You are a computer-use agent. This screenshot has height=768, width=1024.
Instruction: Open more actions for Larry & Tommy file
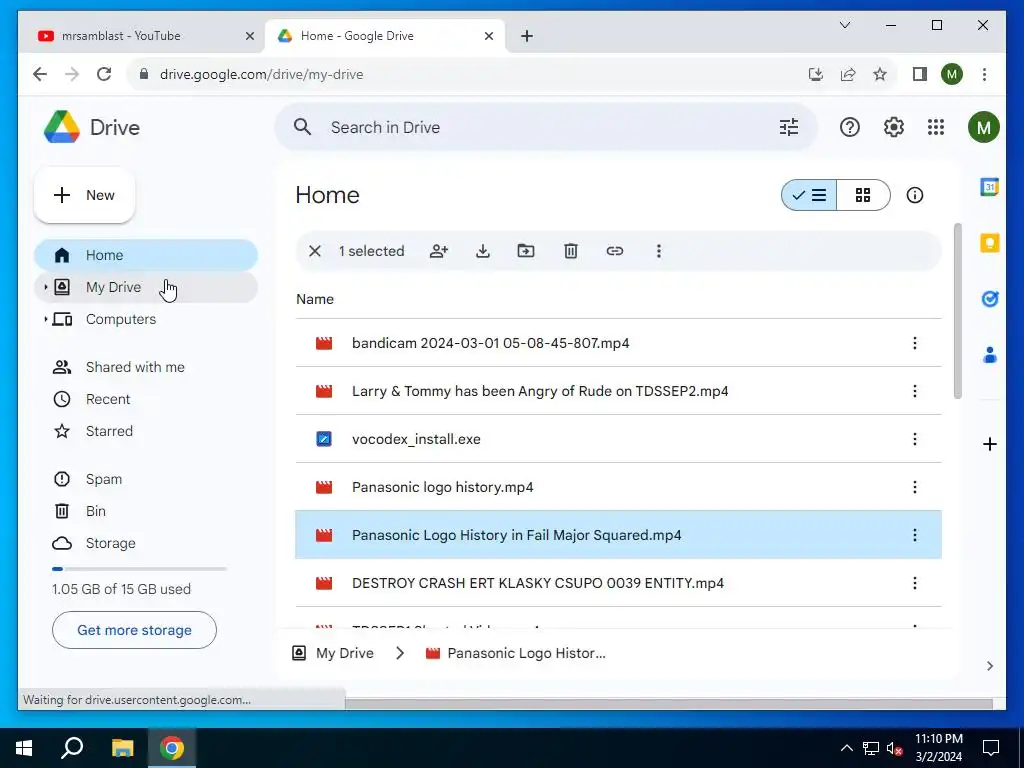pos(914,391)
